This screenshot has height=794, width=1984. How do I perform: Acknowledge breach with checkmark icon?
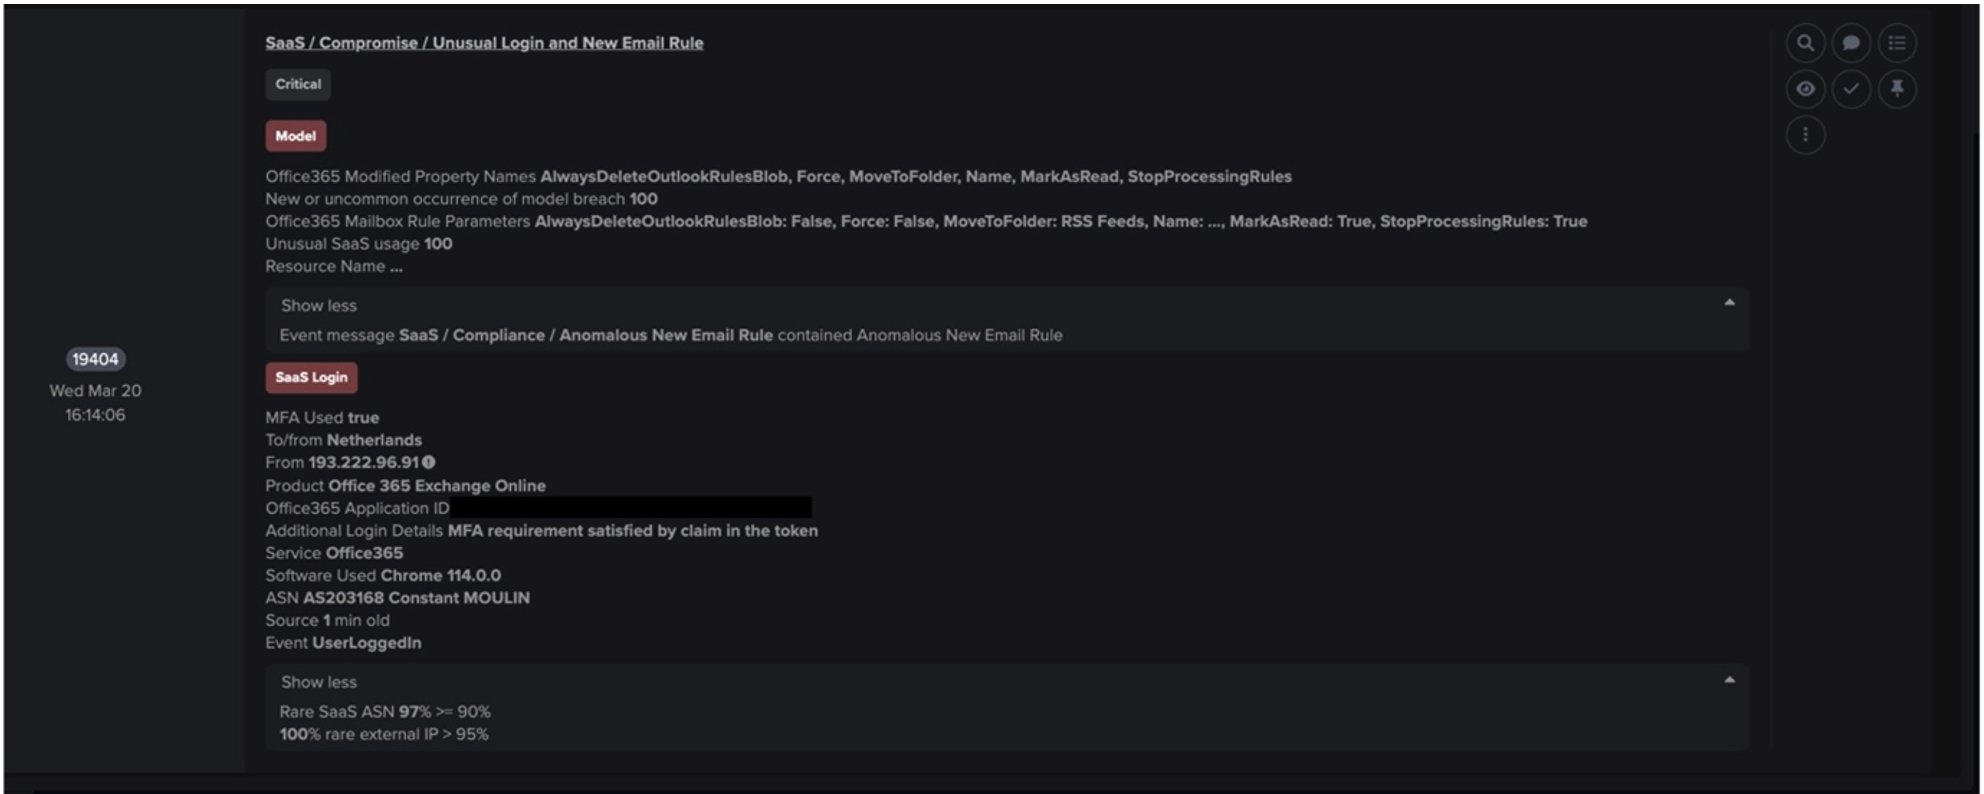point(1851,89)
